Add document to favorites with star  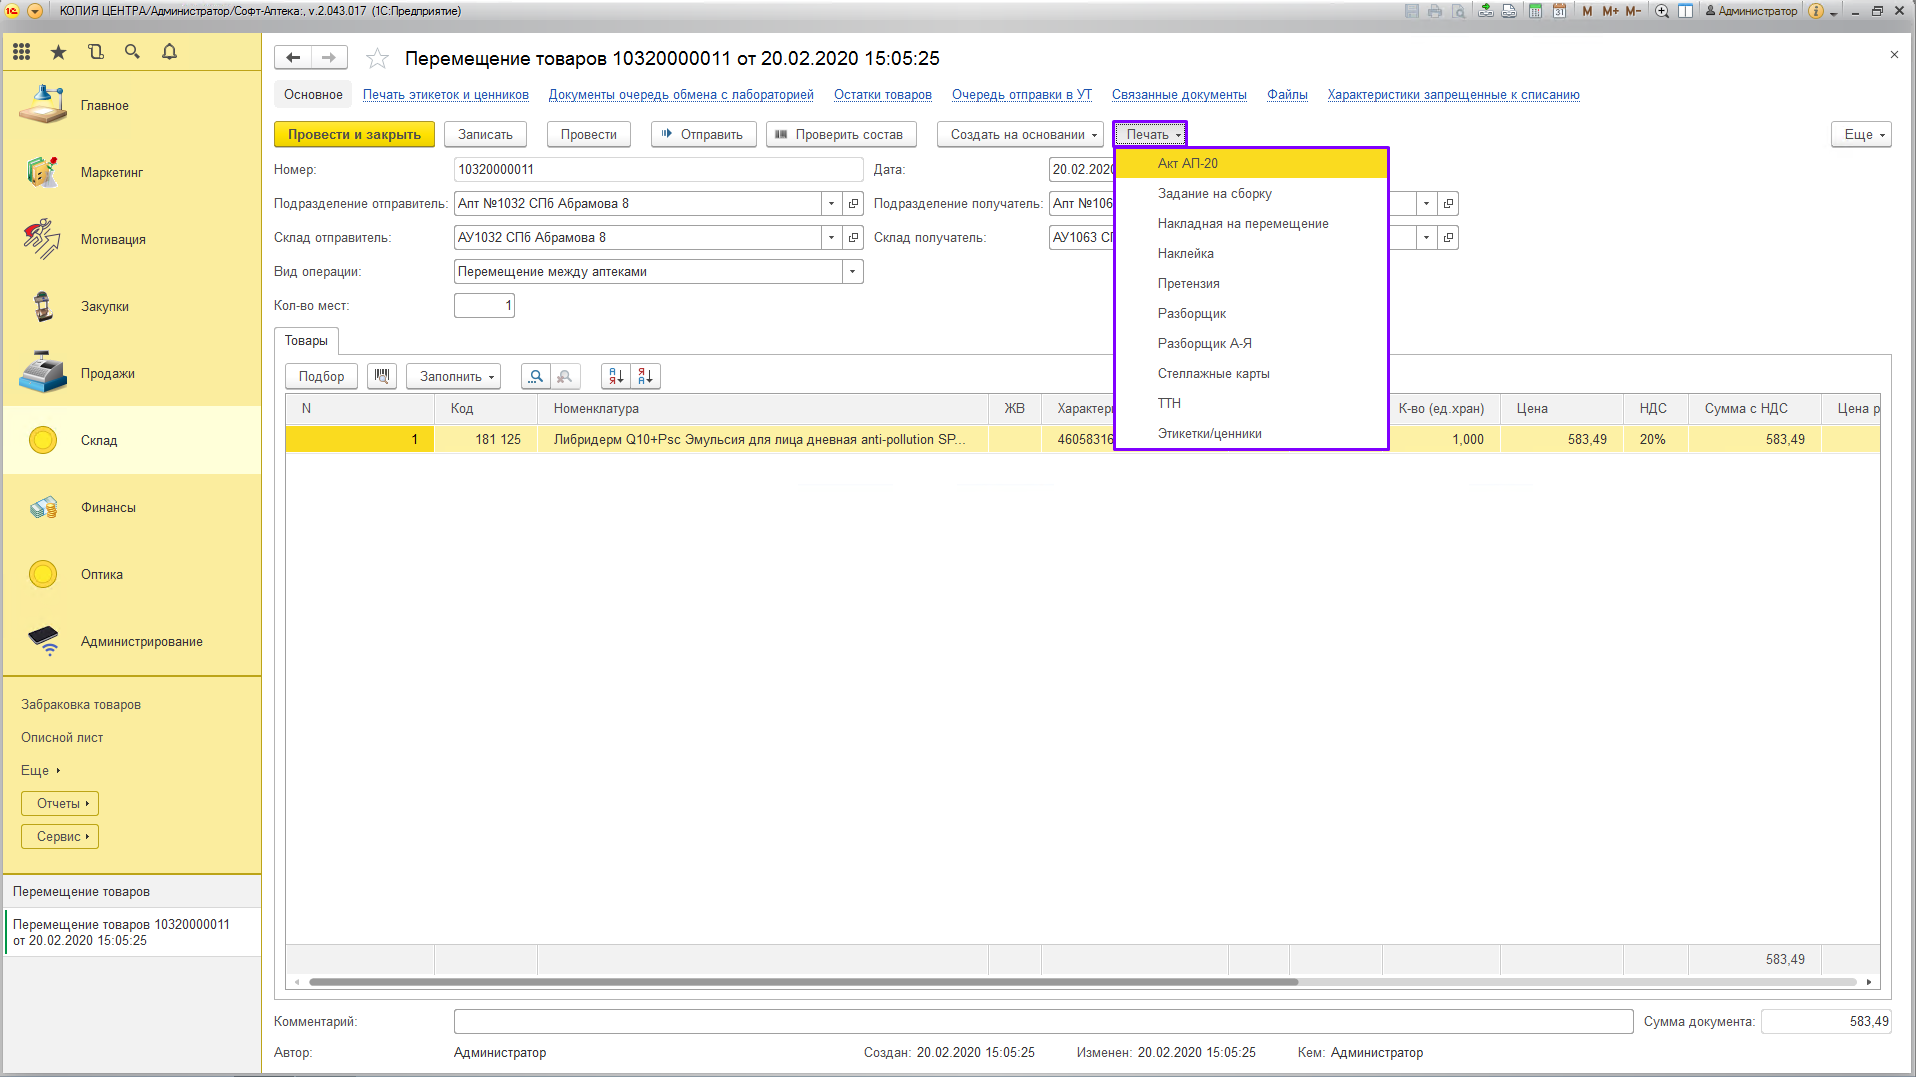[x=377, y=59]
